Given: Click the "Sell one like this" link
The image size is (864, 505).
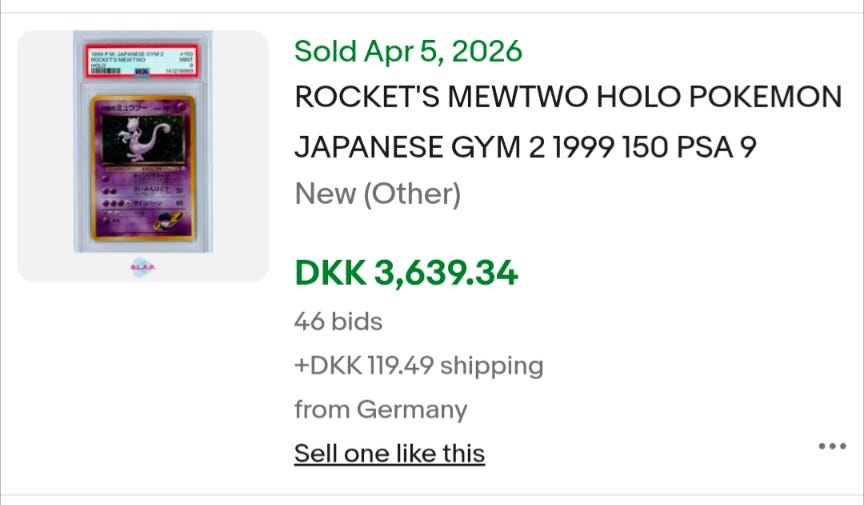Looking at the screenshot, I should coord(389,453).
